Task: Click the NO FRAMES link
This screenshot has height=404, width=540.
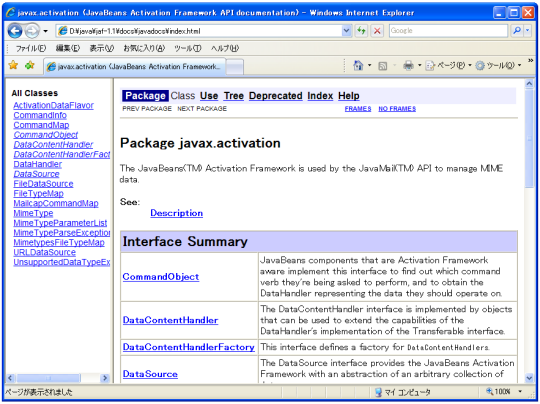Action: pos(397,109)
